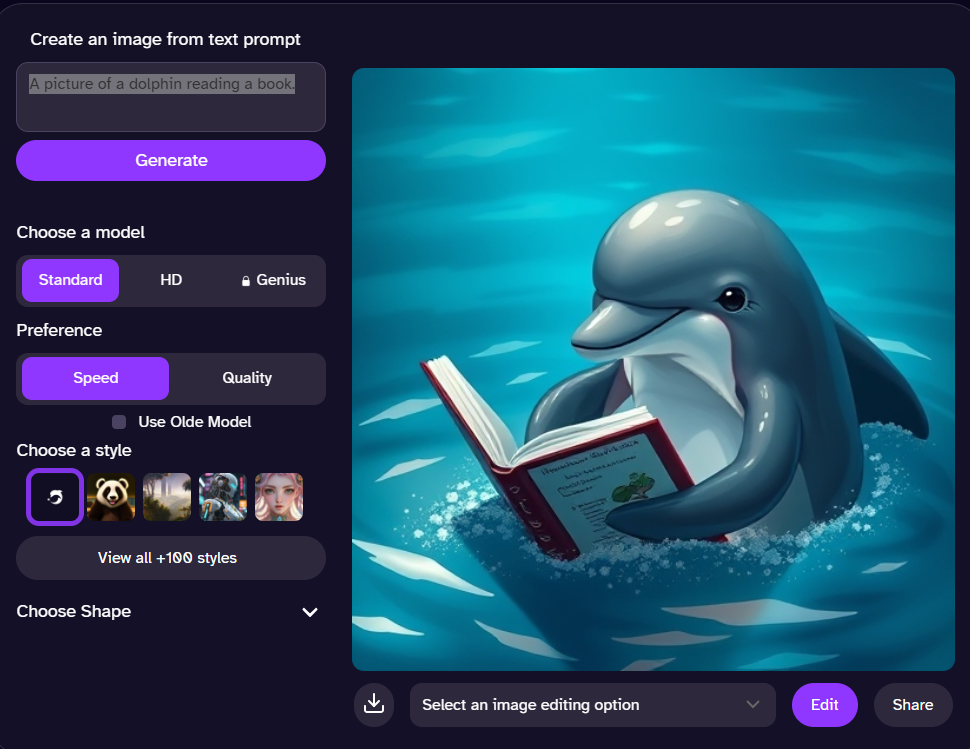Click the generated dolphin image
Image resolution: width=970 pixels, height=749 pixels.
point(653,369)
